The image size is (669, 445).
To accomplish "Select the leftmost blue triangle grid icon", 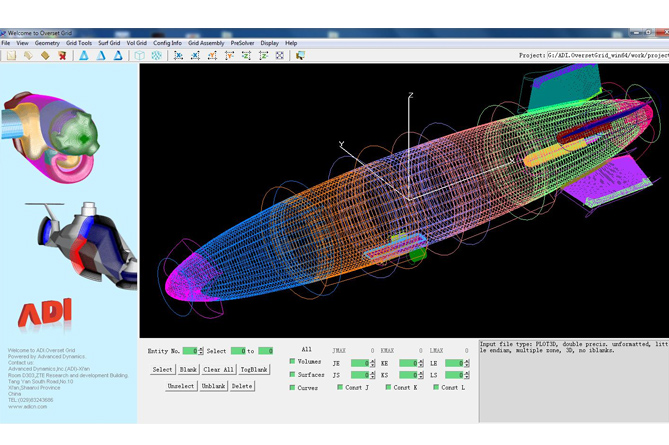I will 84,56.
